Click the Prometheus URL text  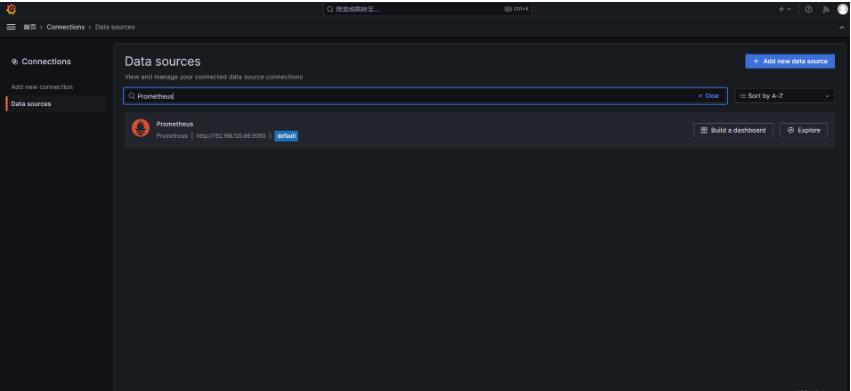coord(231,136)
